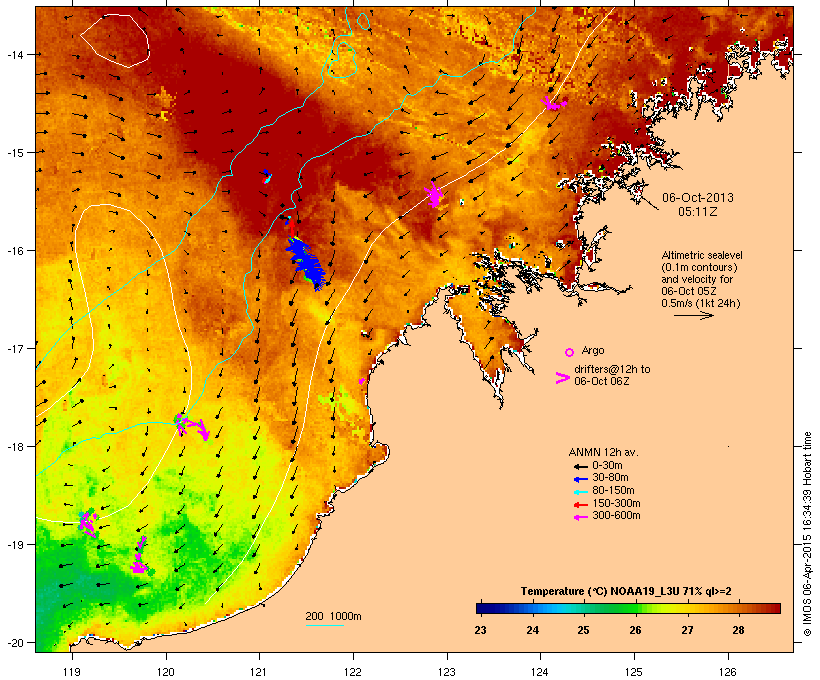The height and width of the screenshot is (680, 820).
Task: Click the longitude axis label '119'
Action: coord(72,672)
